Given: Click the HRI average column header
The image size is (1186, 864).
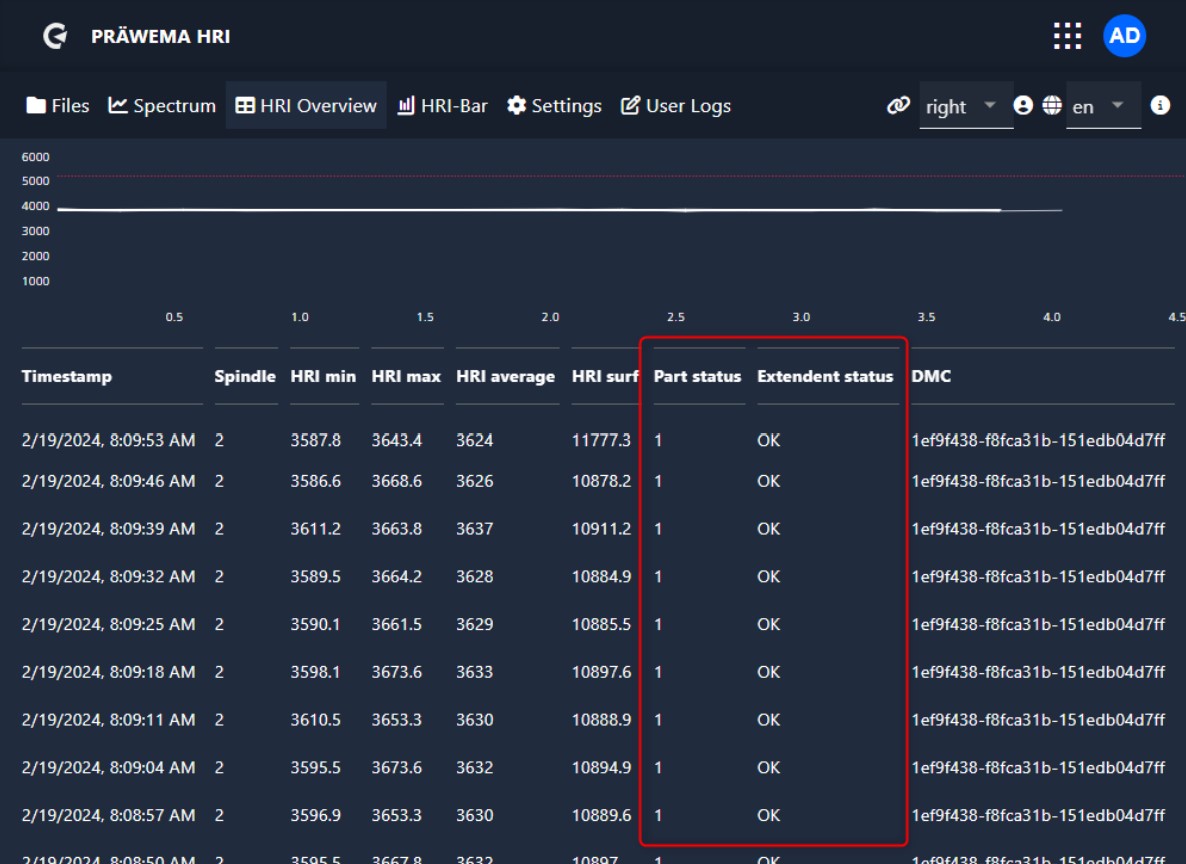Looking at the screenshot, I should [x=505, y=376].
